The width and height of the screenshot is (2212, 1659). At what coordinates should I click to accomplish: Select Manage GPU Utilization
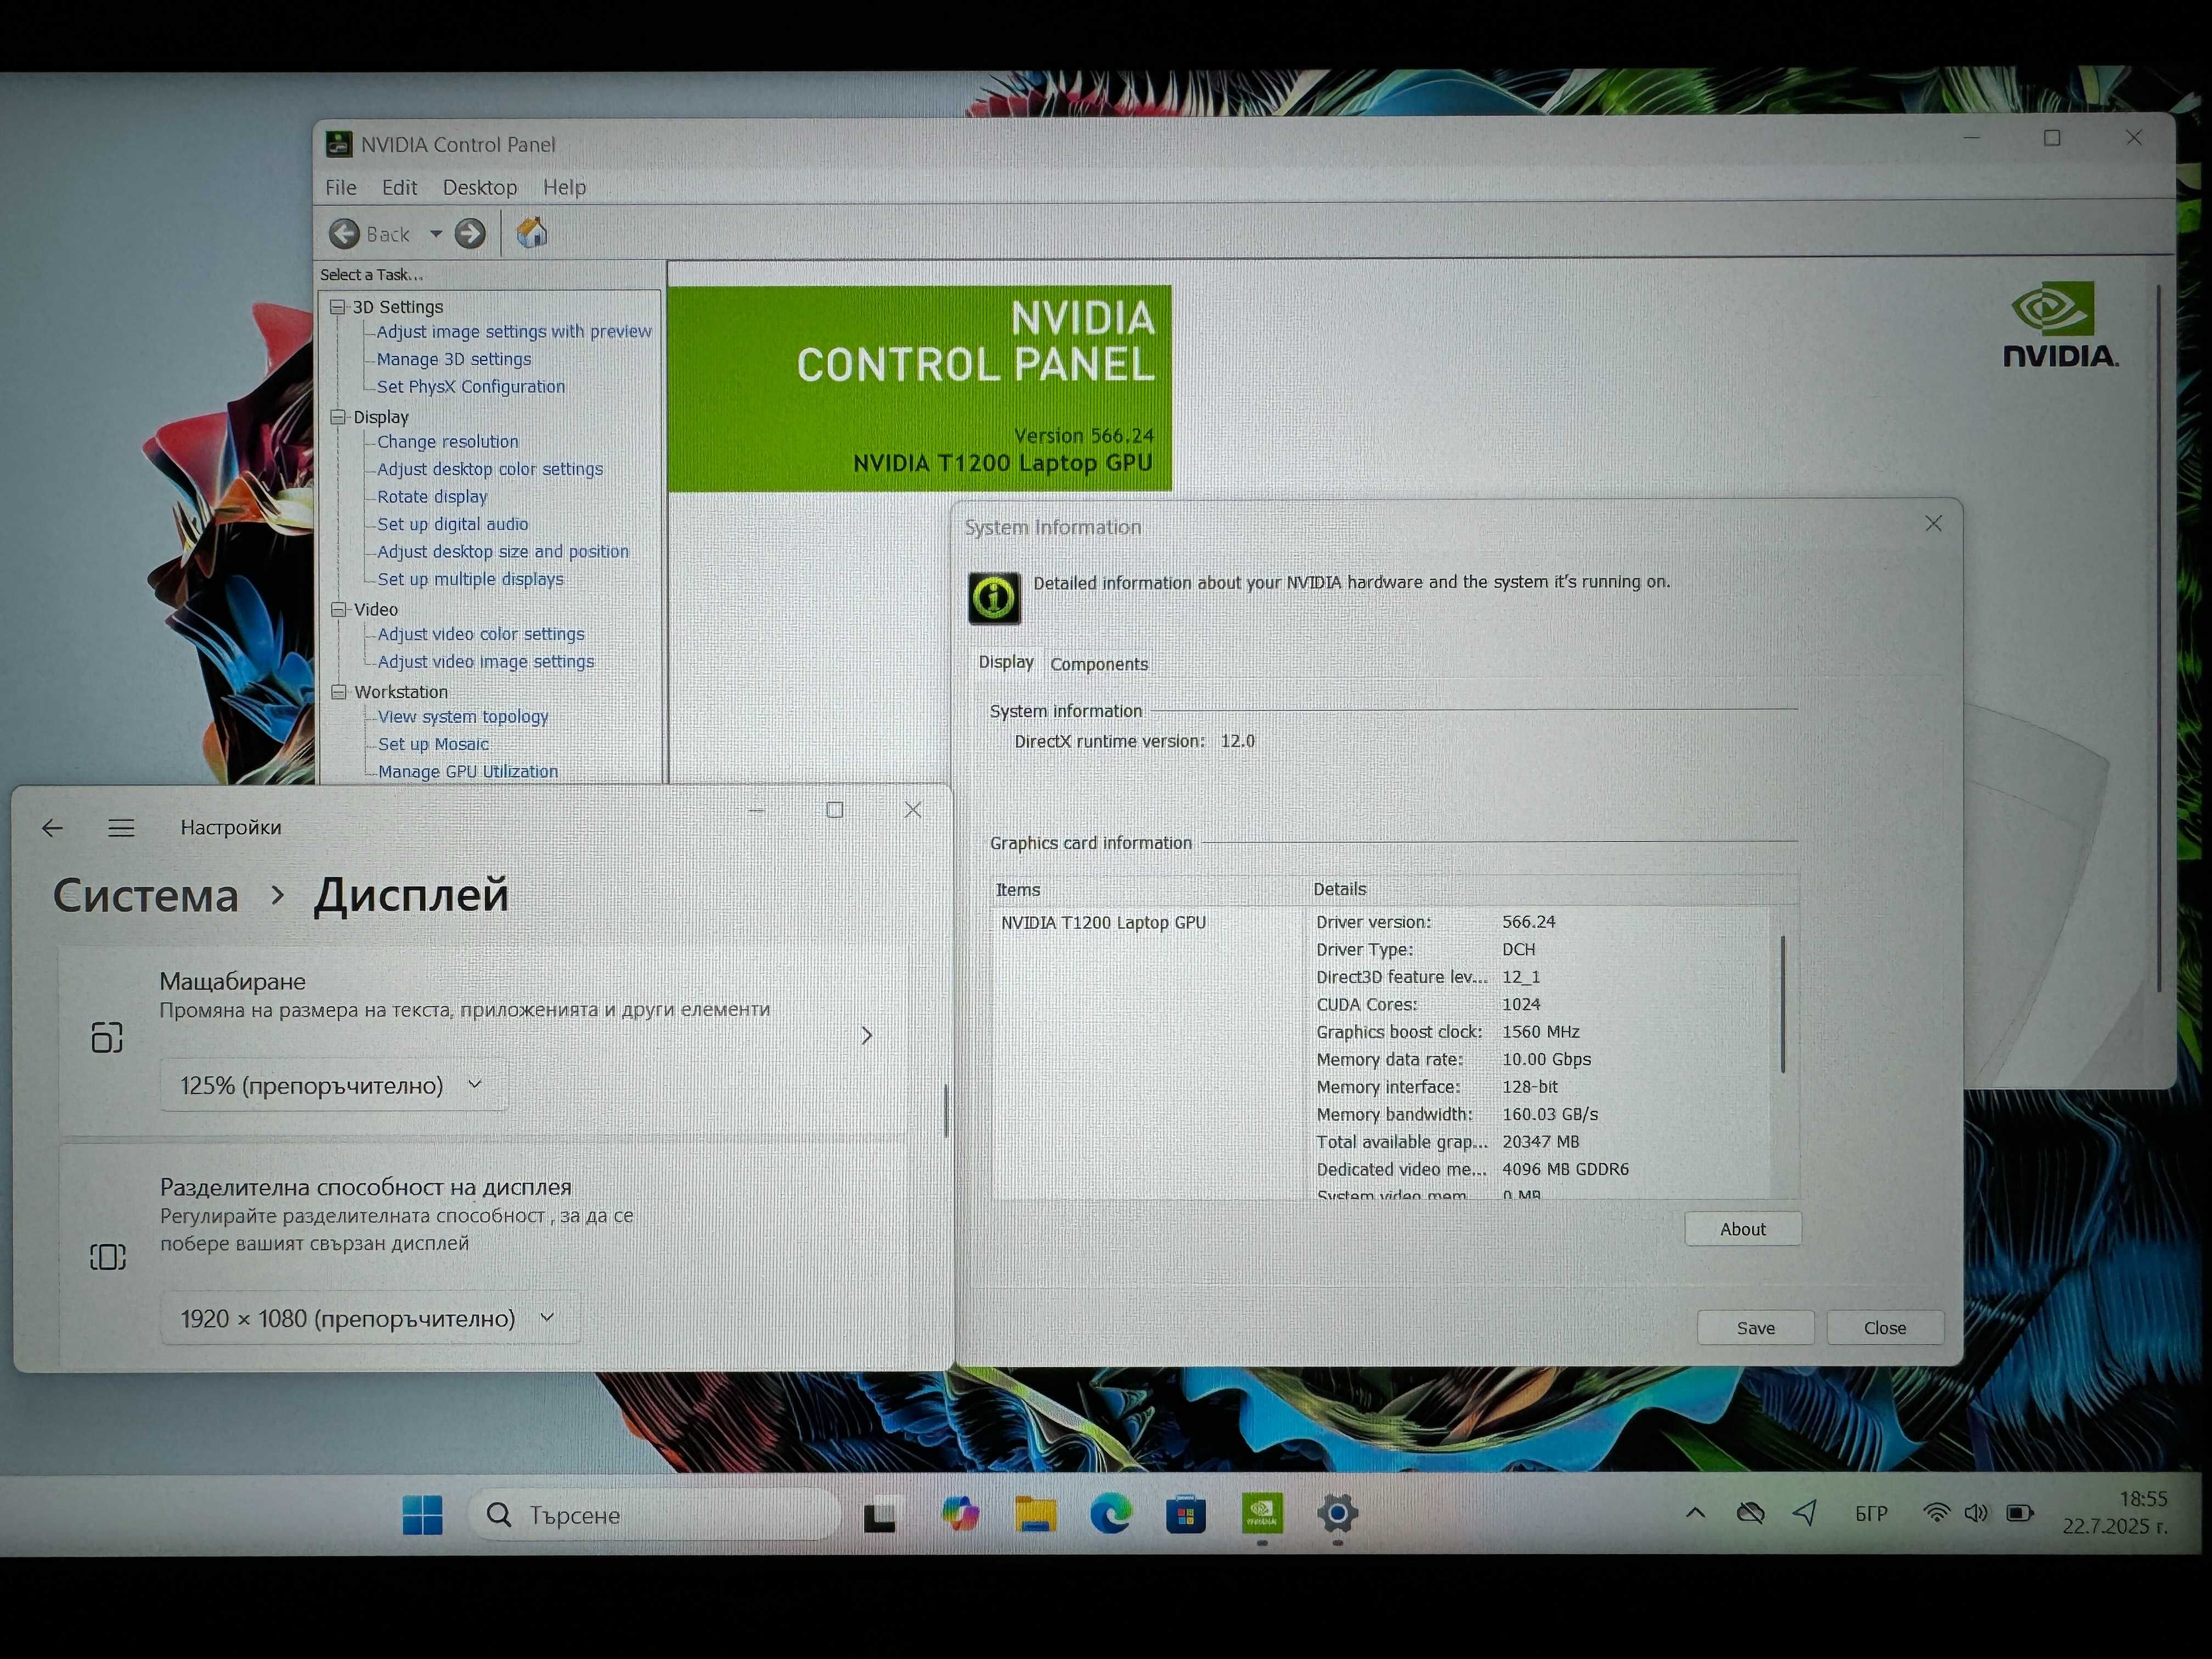click(468, 771)
